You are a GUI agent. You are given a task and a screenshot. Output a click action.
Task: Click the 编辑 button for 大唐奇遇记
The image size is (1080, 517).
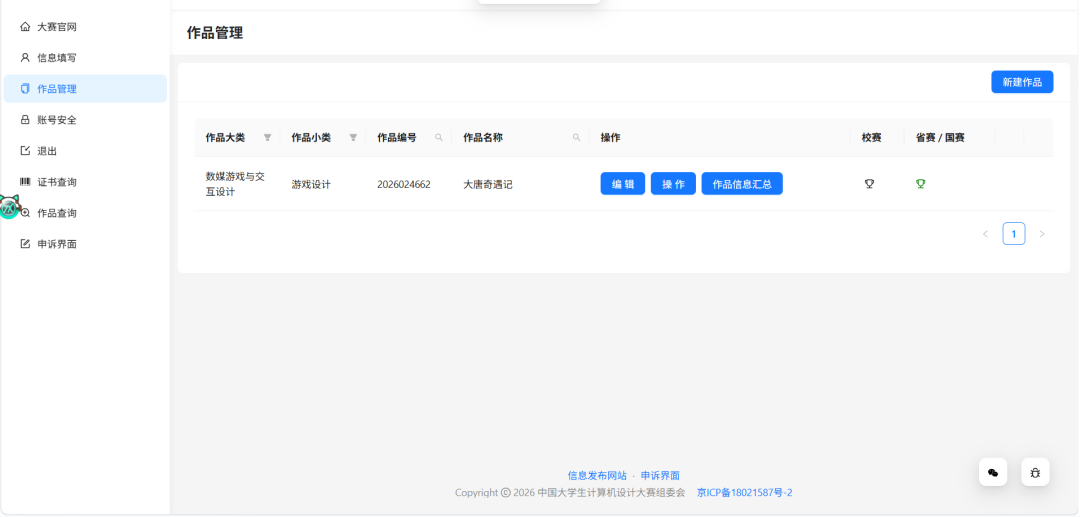pos(623,184)
